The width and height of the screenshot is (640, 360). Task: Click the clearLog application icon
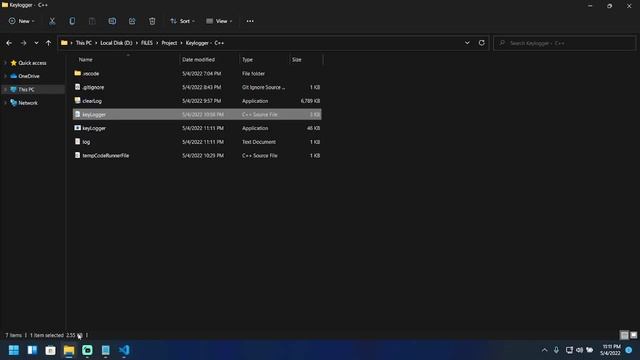click(x=78, y=100)
